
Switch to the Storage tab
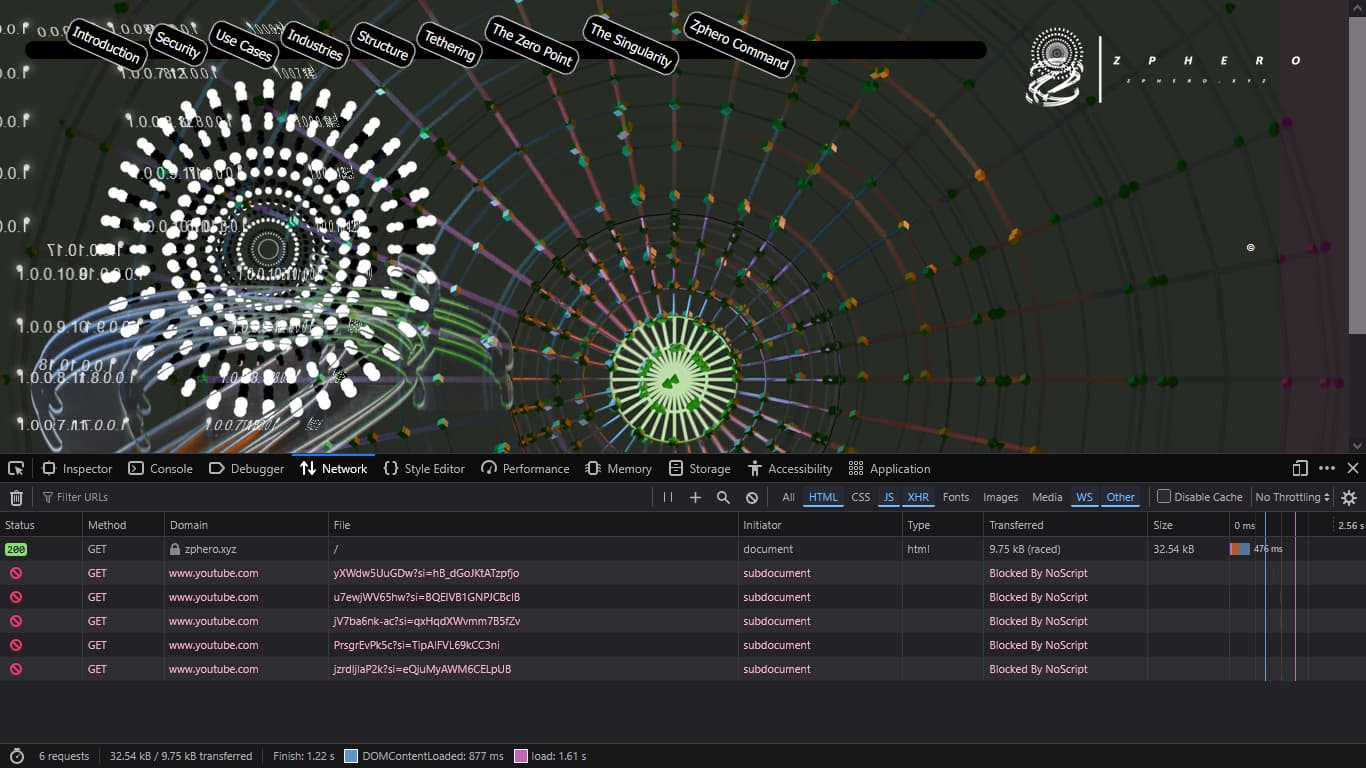click(x=699, y=468)
